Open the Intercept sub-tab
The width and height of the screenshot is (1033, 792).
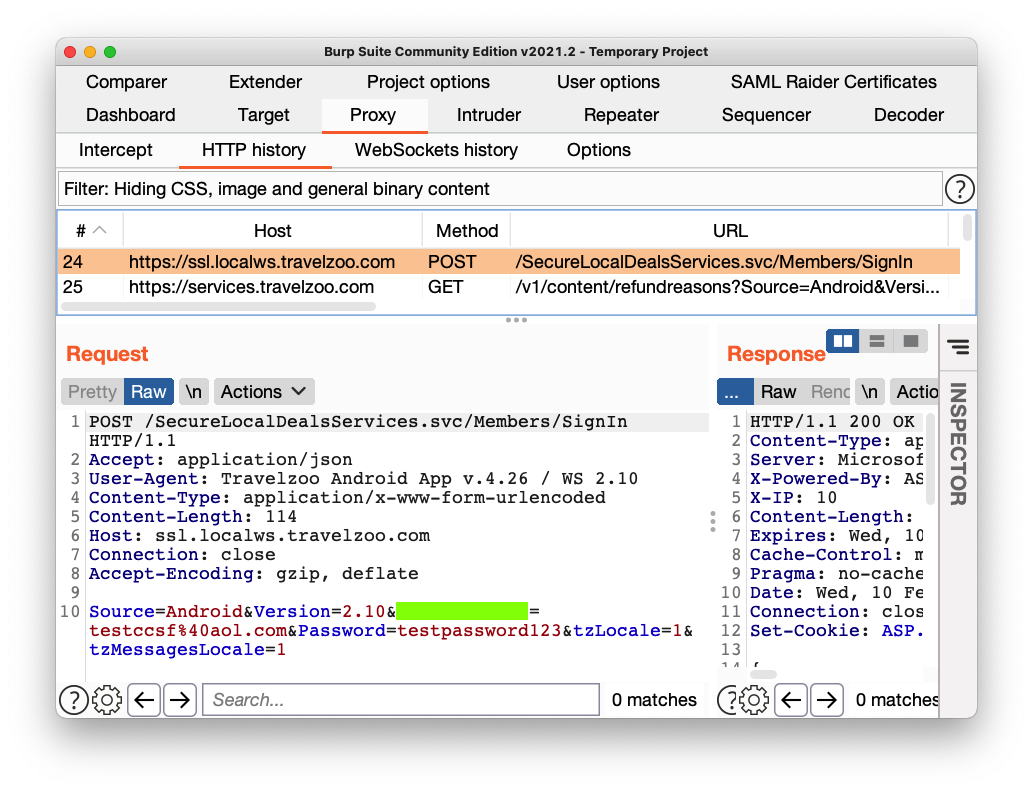115,150
